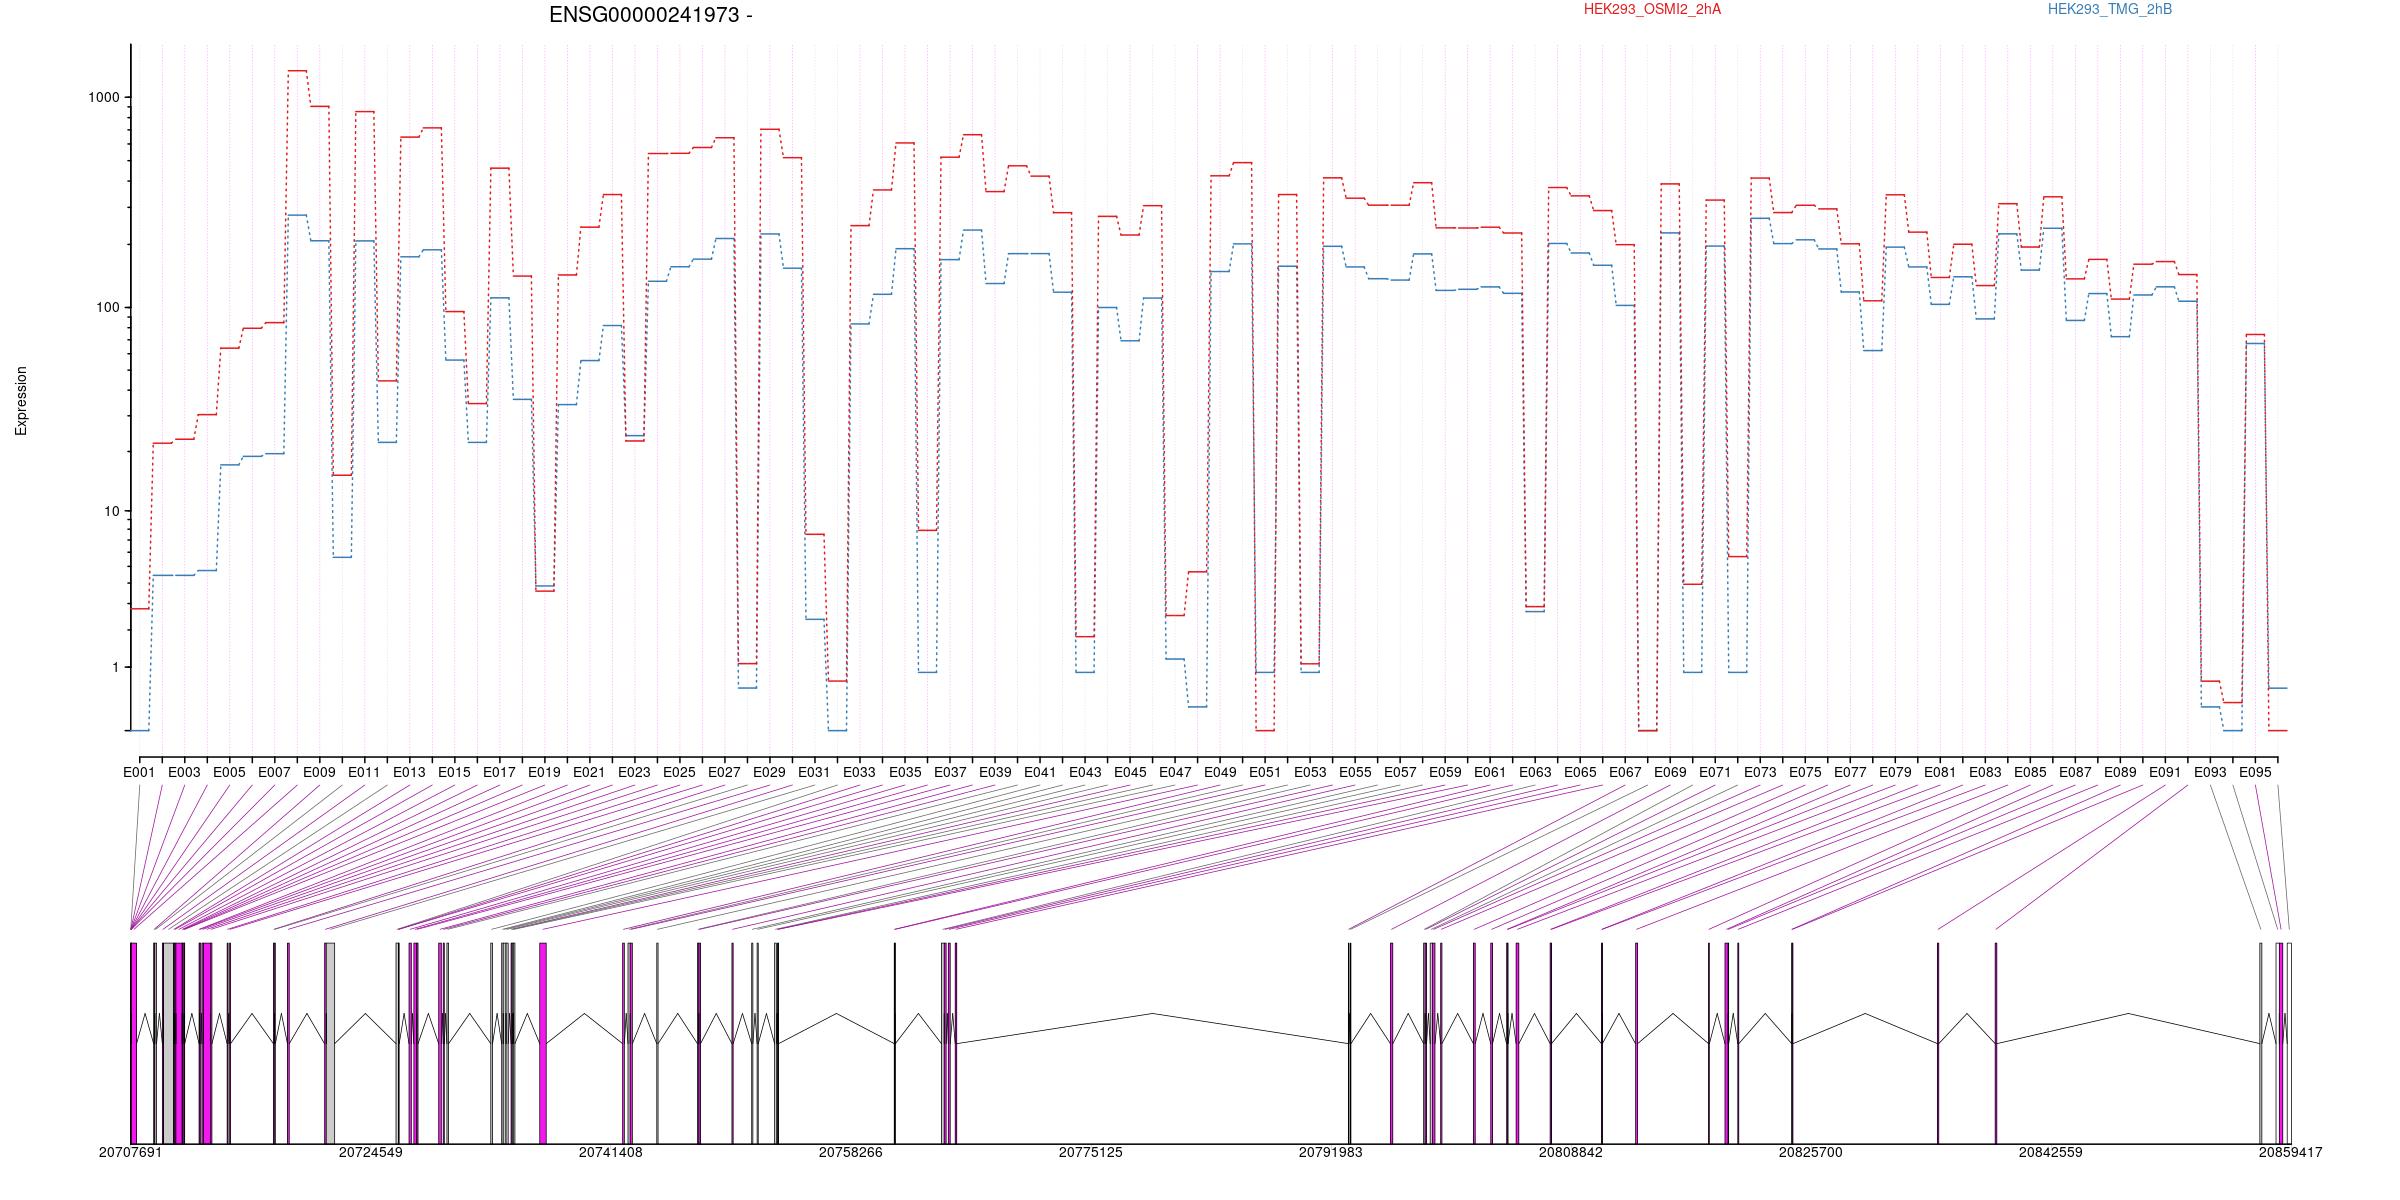2400x1200 pixels.
Task: Click exon label E057
Action: (1400, 772)
